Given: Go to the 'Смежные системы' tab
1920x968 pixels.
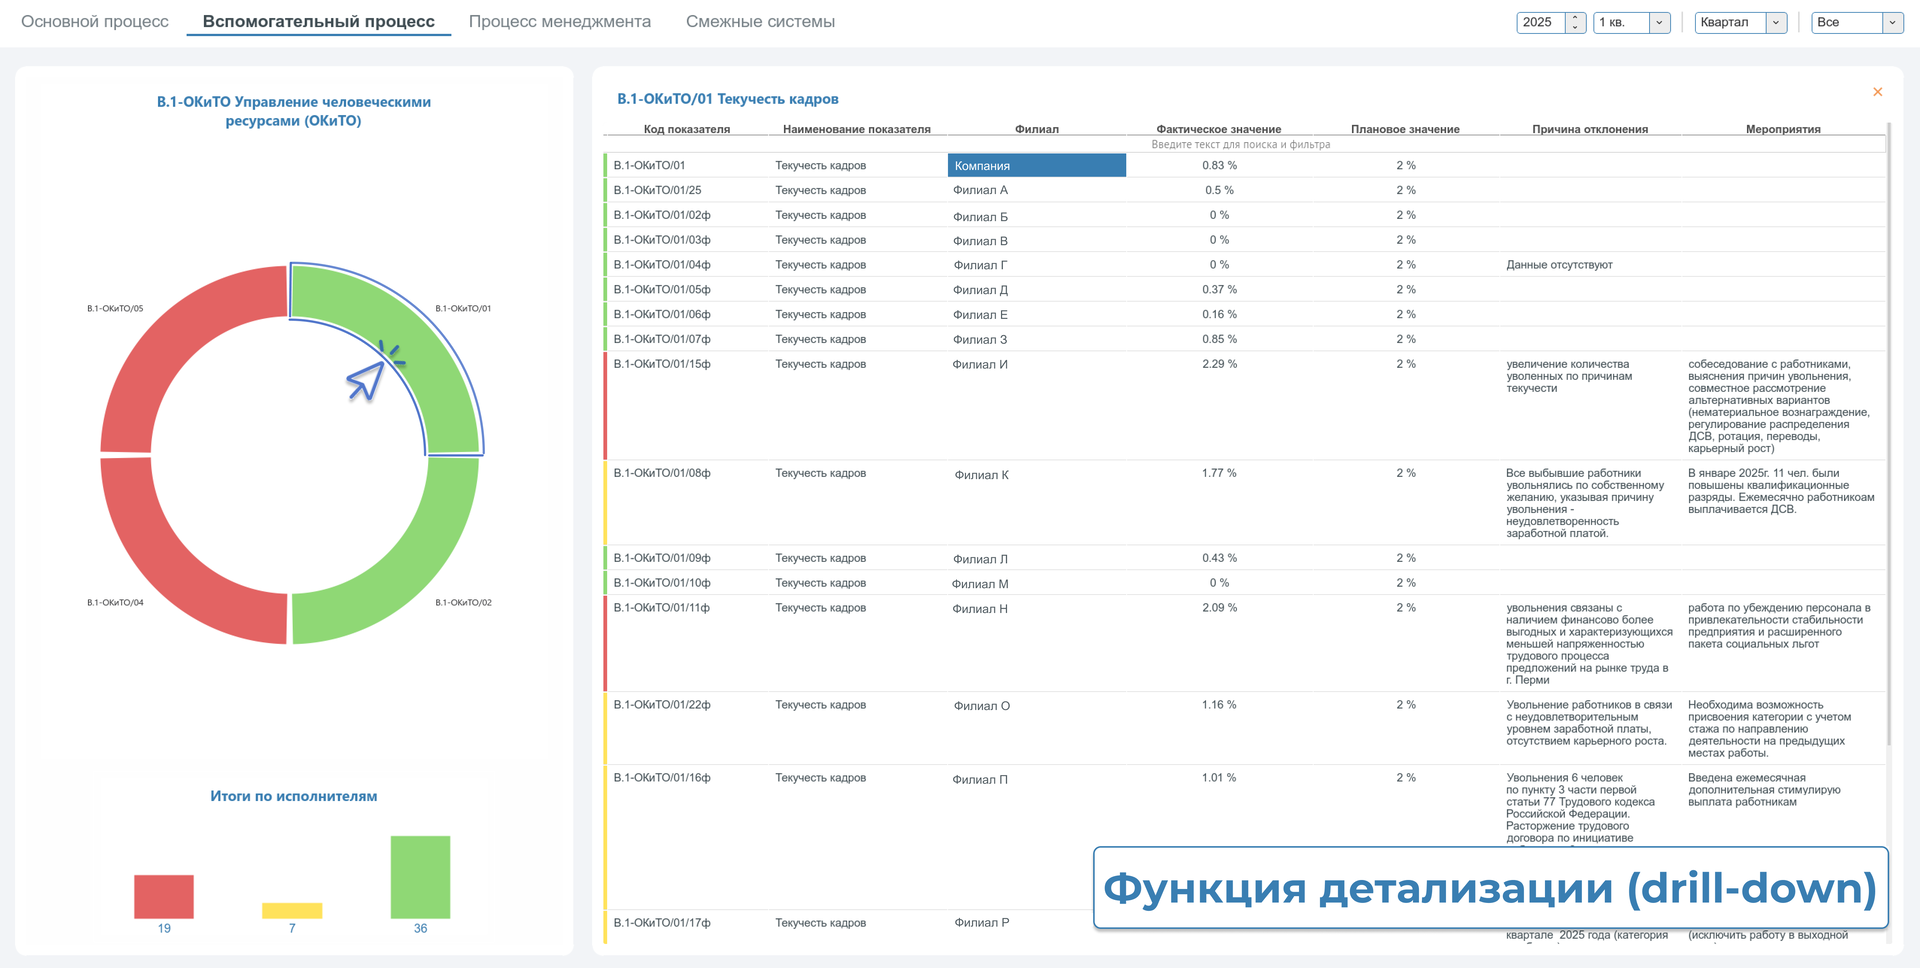Looking at the screenshot, I should click(x=760, y=22).
